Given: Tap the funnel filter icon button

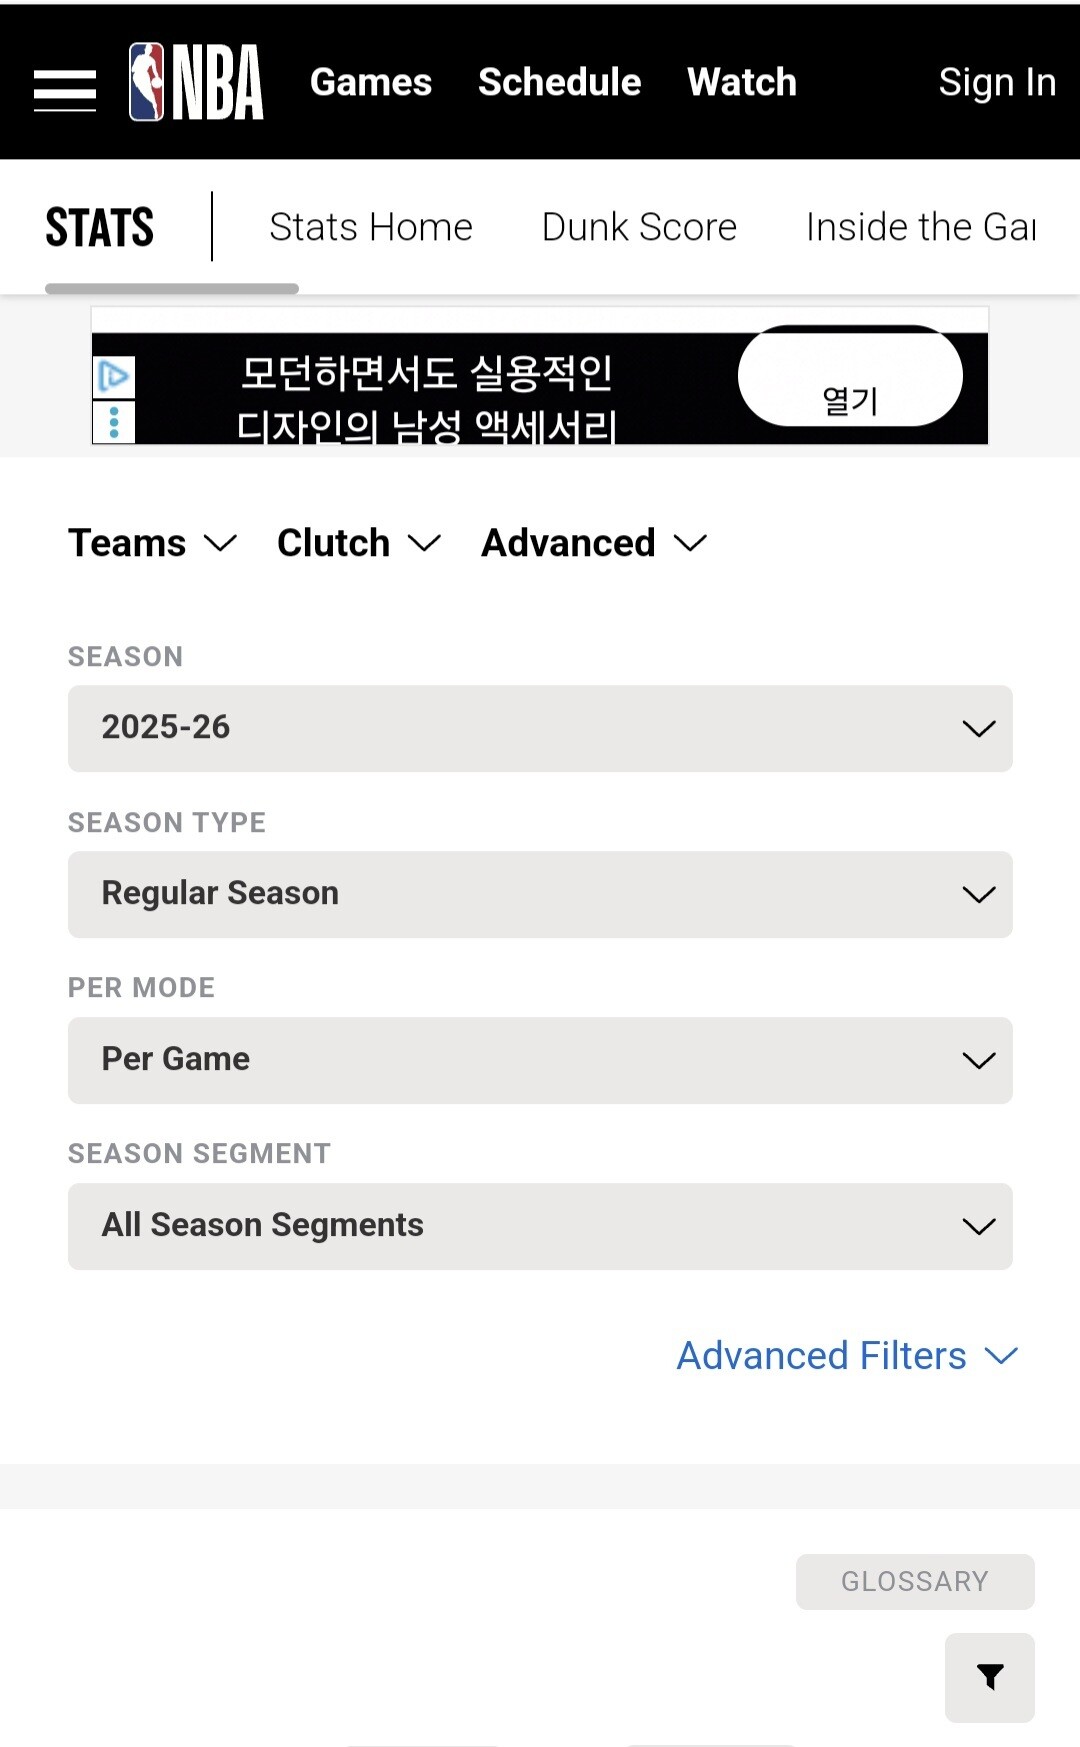Looking at the screenshot, I should (989, 1677).
